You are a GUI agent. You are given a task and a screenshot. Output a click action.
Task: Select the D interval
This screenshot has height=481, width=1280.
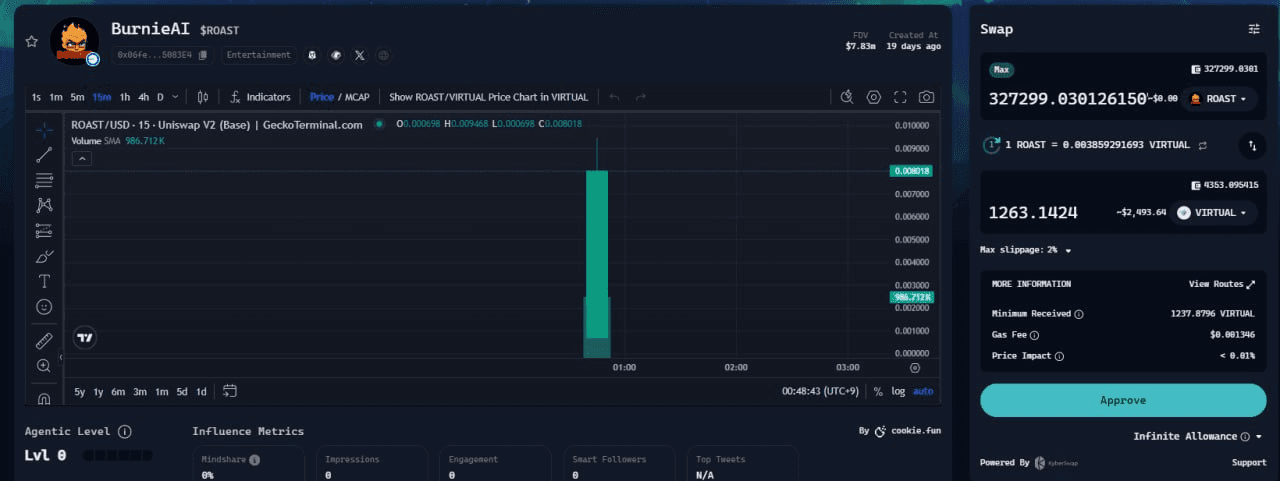[x=160, y=97]
